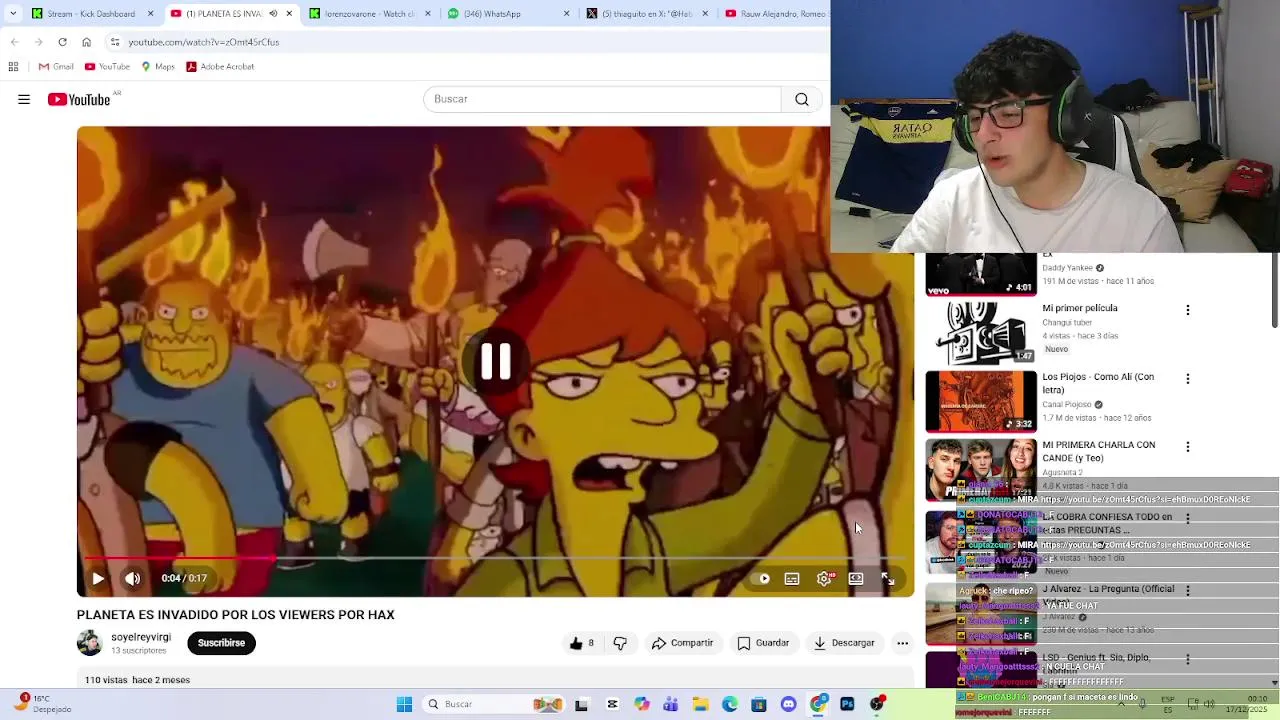
Task: View site information icon in address bar
Action: [115, 42]
